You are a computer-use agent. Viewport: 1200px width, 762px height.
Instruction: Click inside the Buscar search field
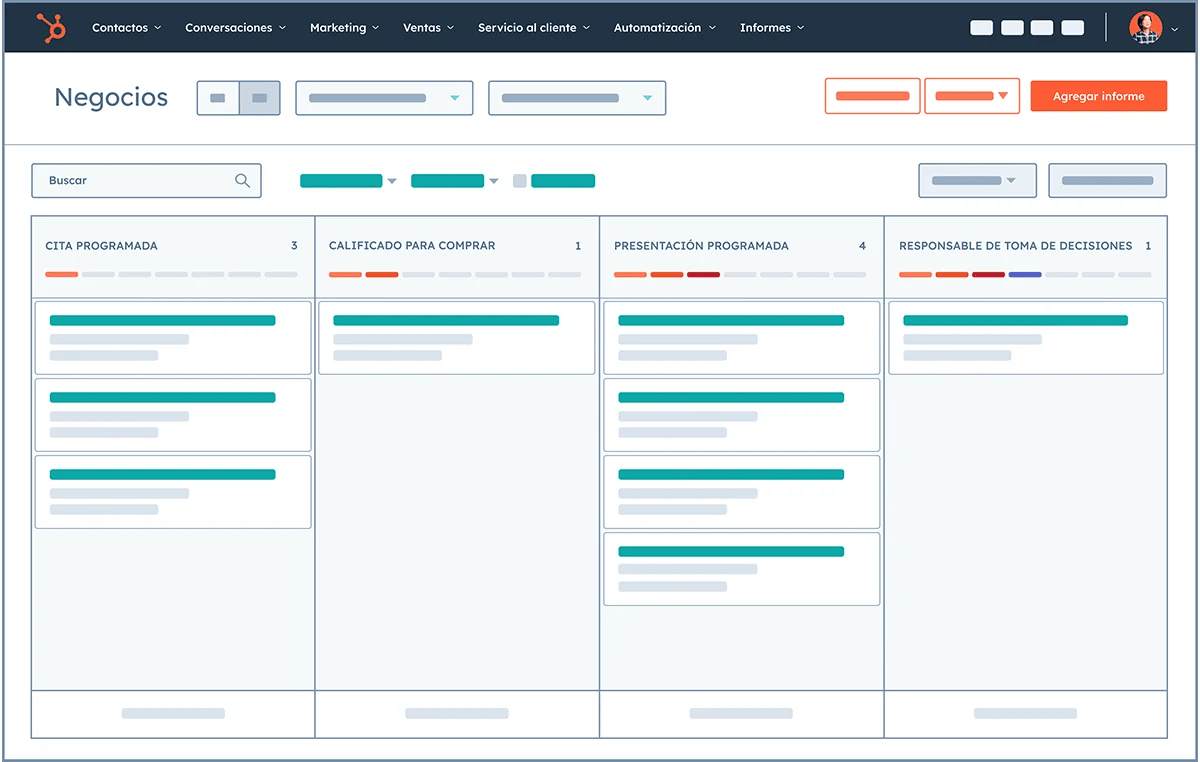(130, 180)
